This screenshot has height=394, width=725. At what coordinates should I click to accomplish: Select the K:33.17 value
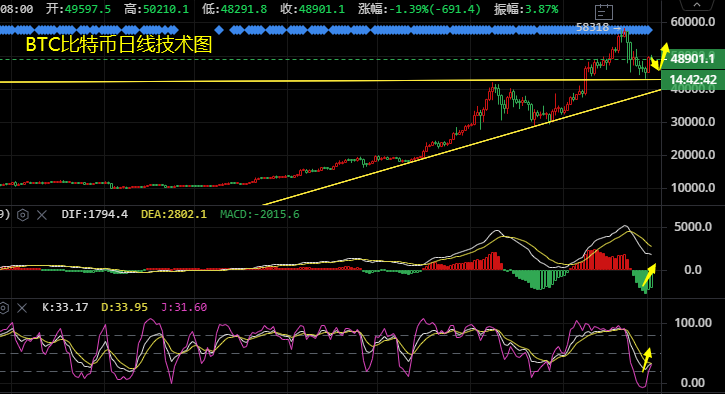(x=65, y=308)
